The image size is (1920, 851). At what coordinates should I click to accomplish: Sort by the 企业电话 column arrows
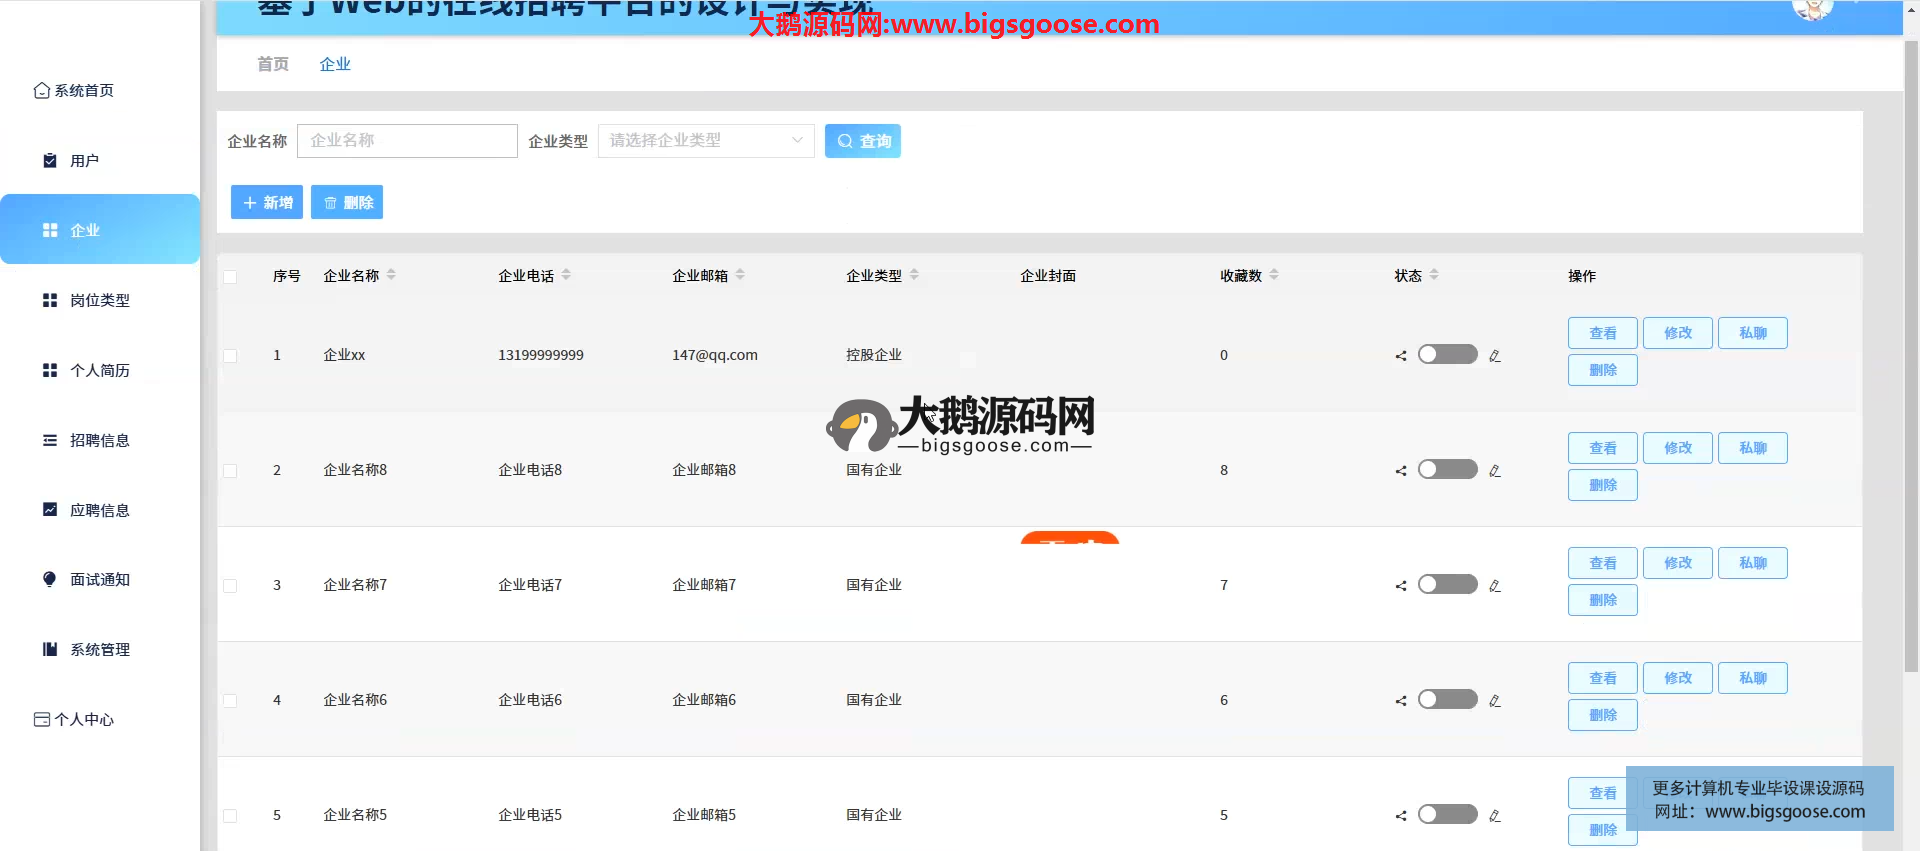566,275
